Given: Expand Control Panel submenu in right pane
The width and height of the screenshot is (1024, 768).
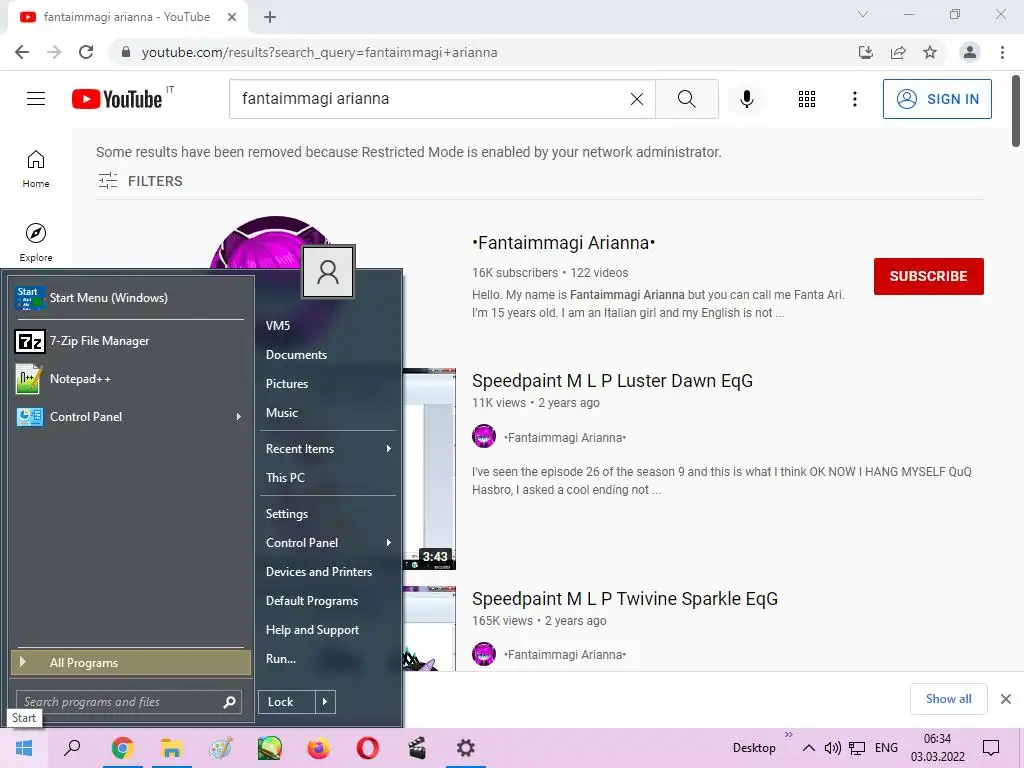Looking at the screenshot, I should pyautogui.click(x=389, y=543).
